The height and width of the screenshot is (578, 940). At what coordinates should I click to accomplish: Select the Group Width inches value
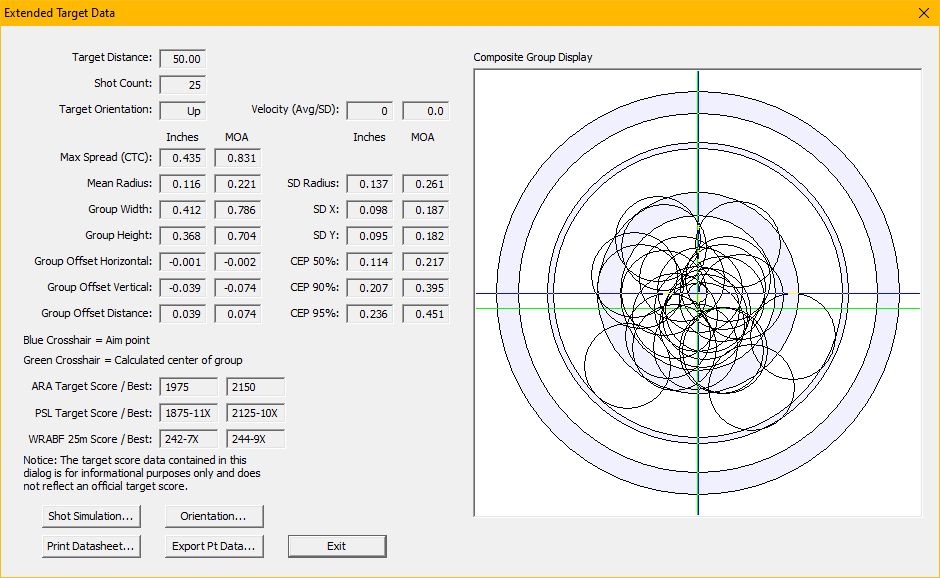183,210
